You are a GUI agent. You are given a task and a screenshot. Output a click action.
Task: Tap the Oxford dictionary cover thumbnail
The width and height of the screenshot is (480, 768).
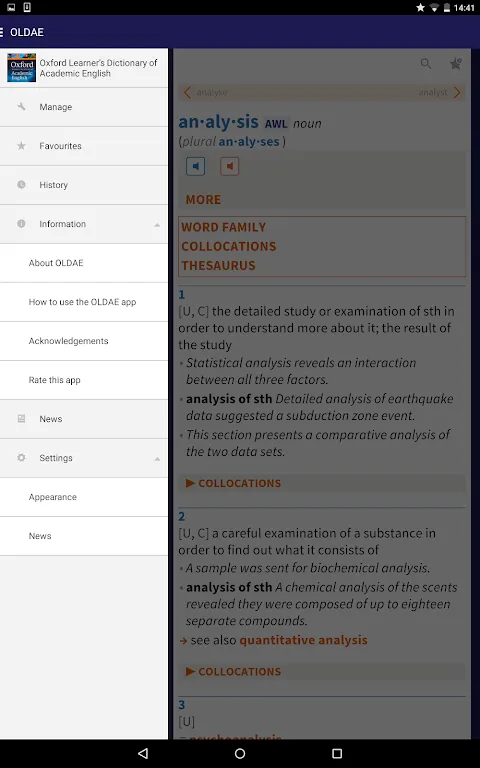point(22,68)
